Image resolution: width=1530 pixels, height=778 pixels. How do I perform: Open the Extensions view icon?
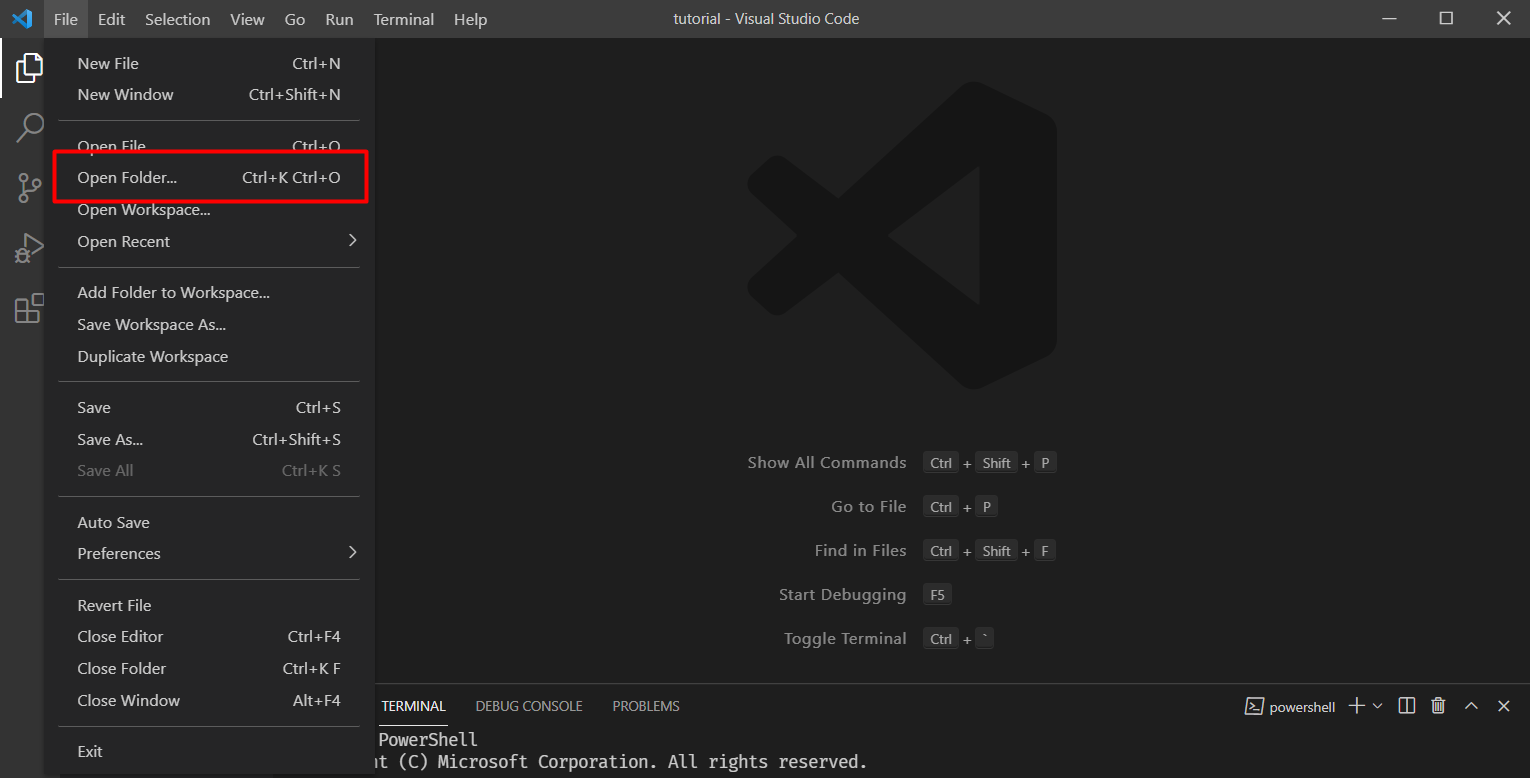coord(29,308)
